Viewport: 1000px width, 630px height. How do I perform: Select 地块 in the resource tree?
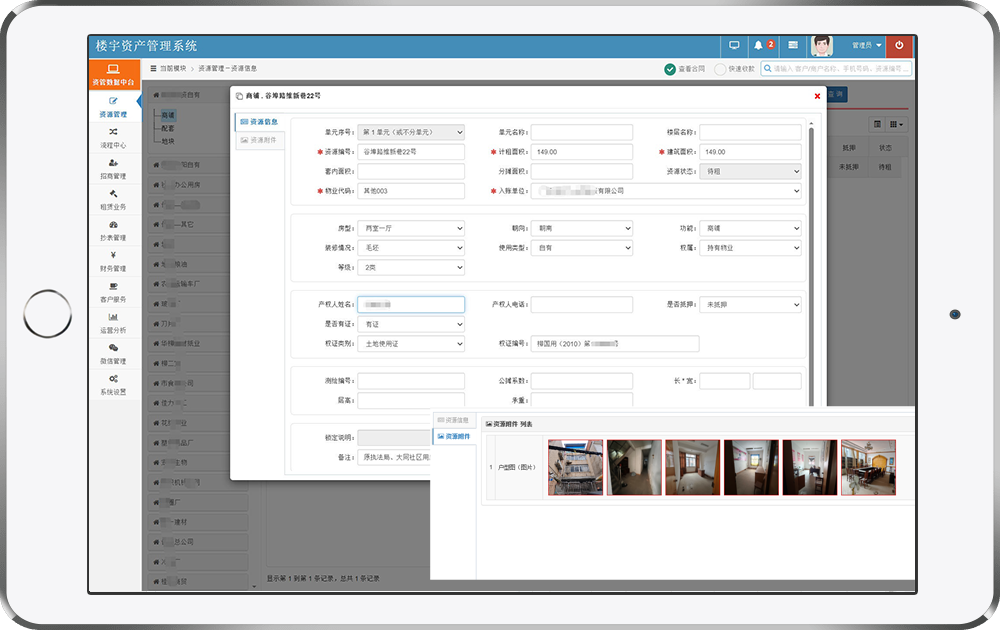(168, 141)
